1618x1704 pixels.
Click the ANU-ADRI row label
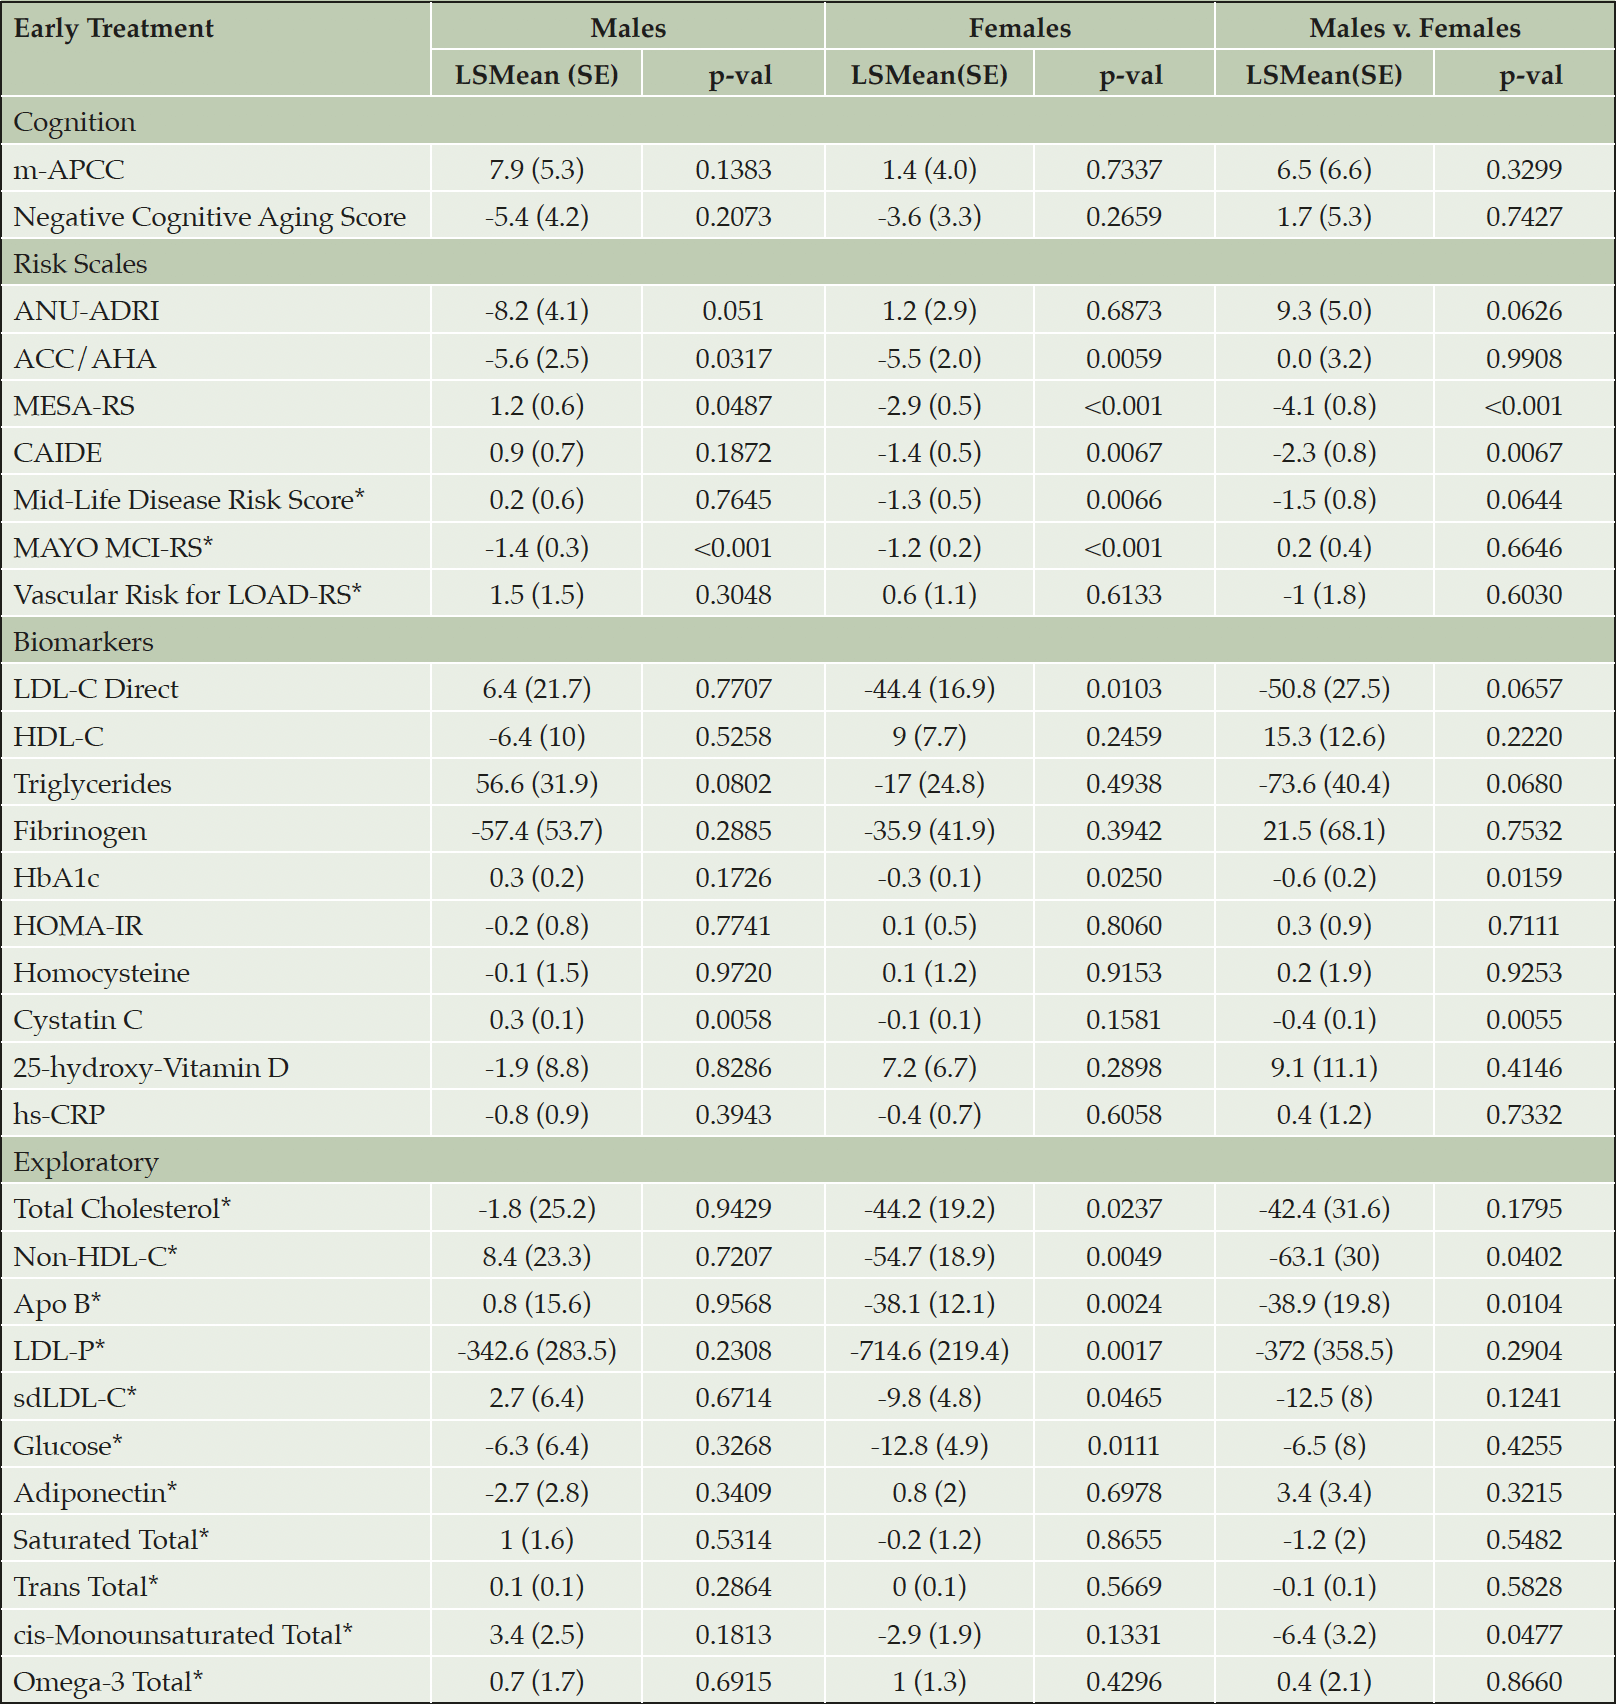(86, 311)
